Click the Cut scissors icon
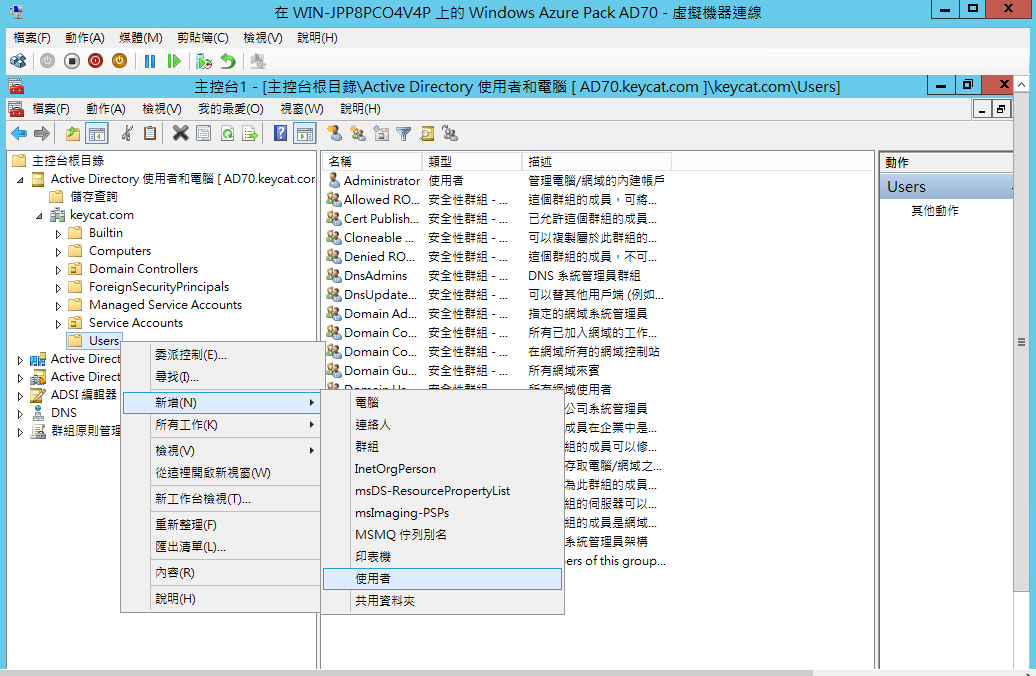The width and height of the screenshot is (1036, 676). 128,134
